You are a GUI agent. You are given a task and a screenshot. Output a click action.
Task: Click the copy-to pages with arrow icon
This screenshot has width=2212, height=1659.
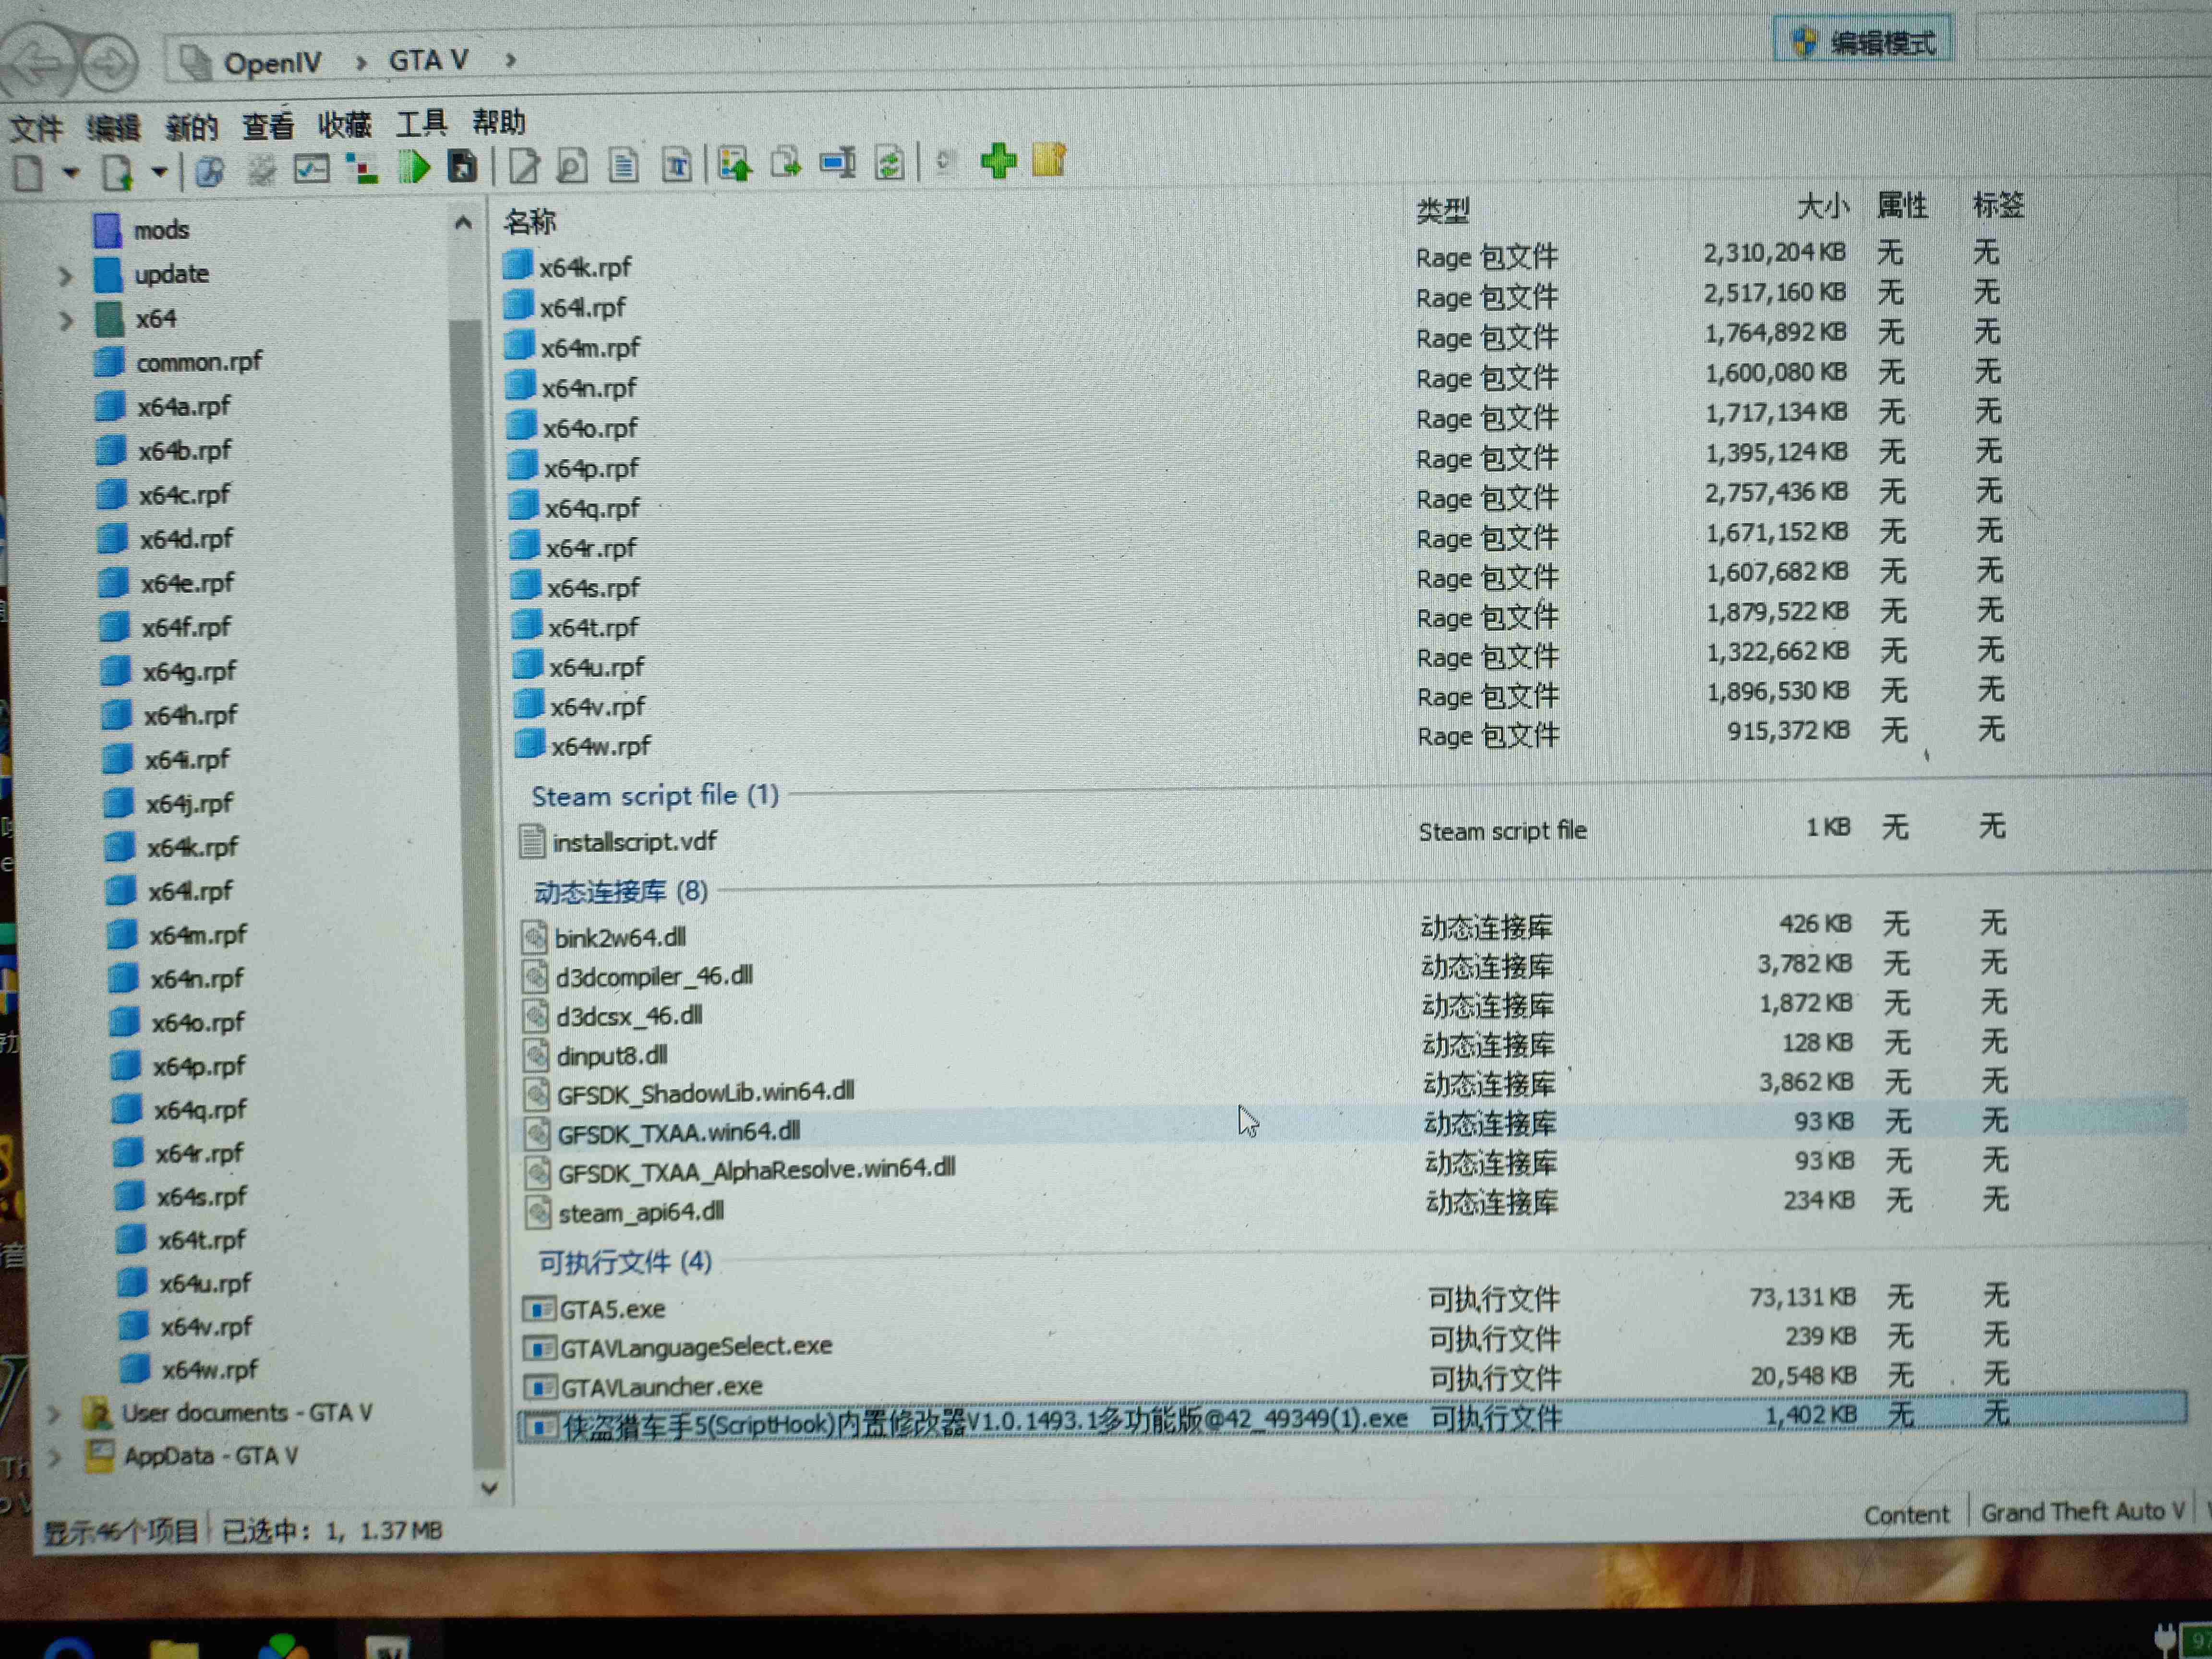coord(786,162)
